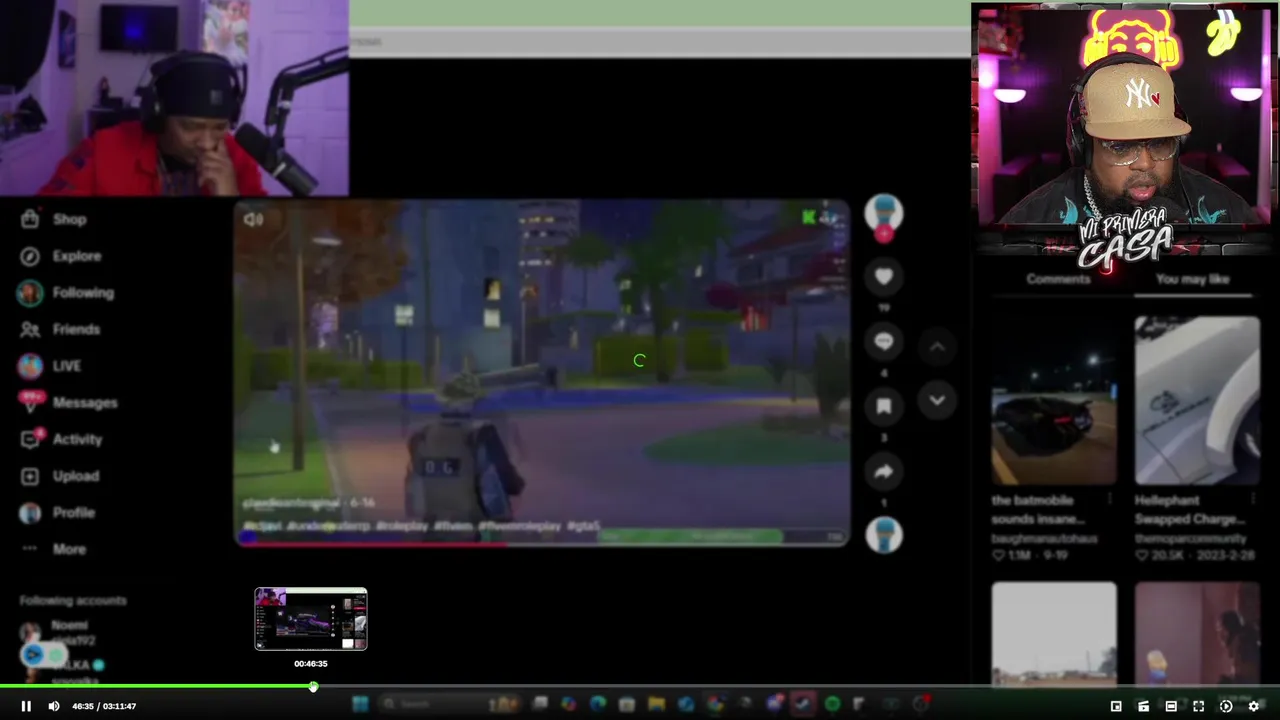This screenshot has width=1280, height=720.
Task: Open the Edge browser icon in taskbar
Action: [598, 704]
